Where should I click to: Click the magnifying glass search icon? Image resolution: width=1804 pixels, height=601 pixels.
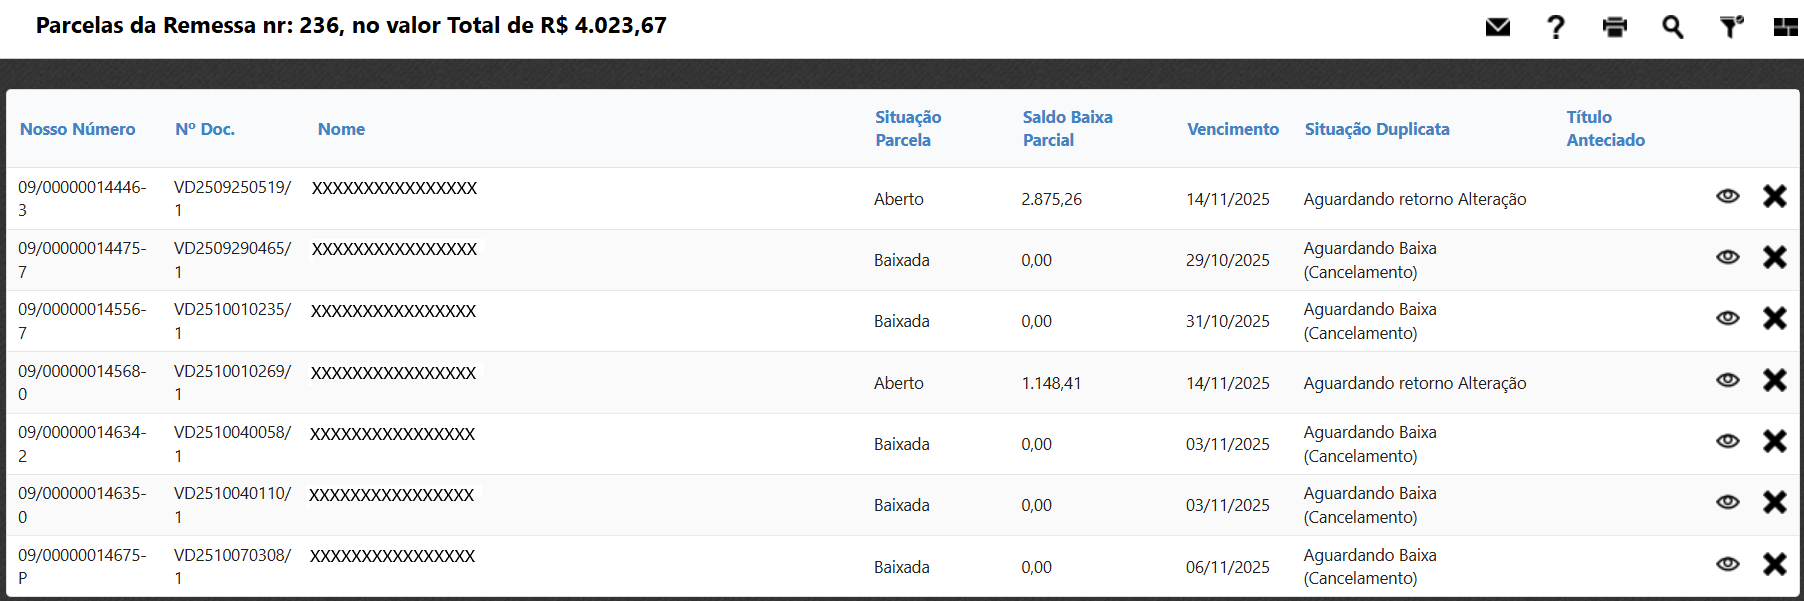(1672, 27)
